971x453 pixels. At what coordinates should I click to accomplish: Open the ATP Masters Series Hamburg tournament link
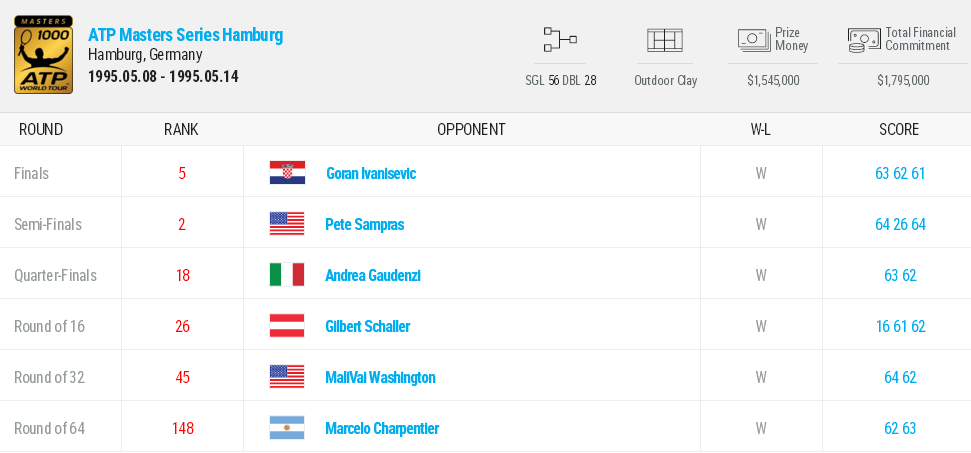[185, 35]
